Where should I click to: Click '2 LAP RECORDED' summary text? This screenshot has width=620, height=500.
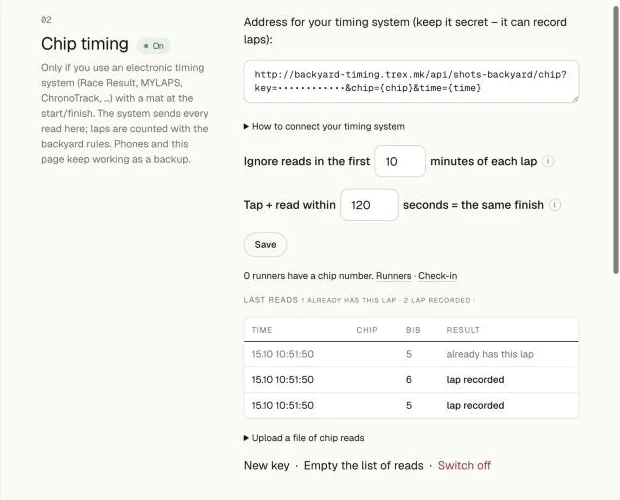[x=437, y=300]
